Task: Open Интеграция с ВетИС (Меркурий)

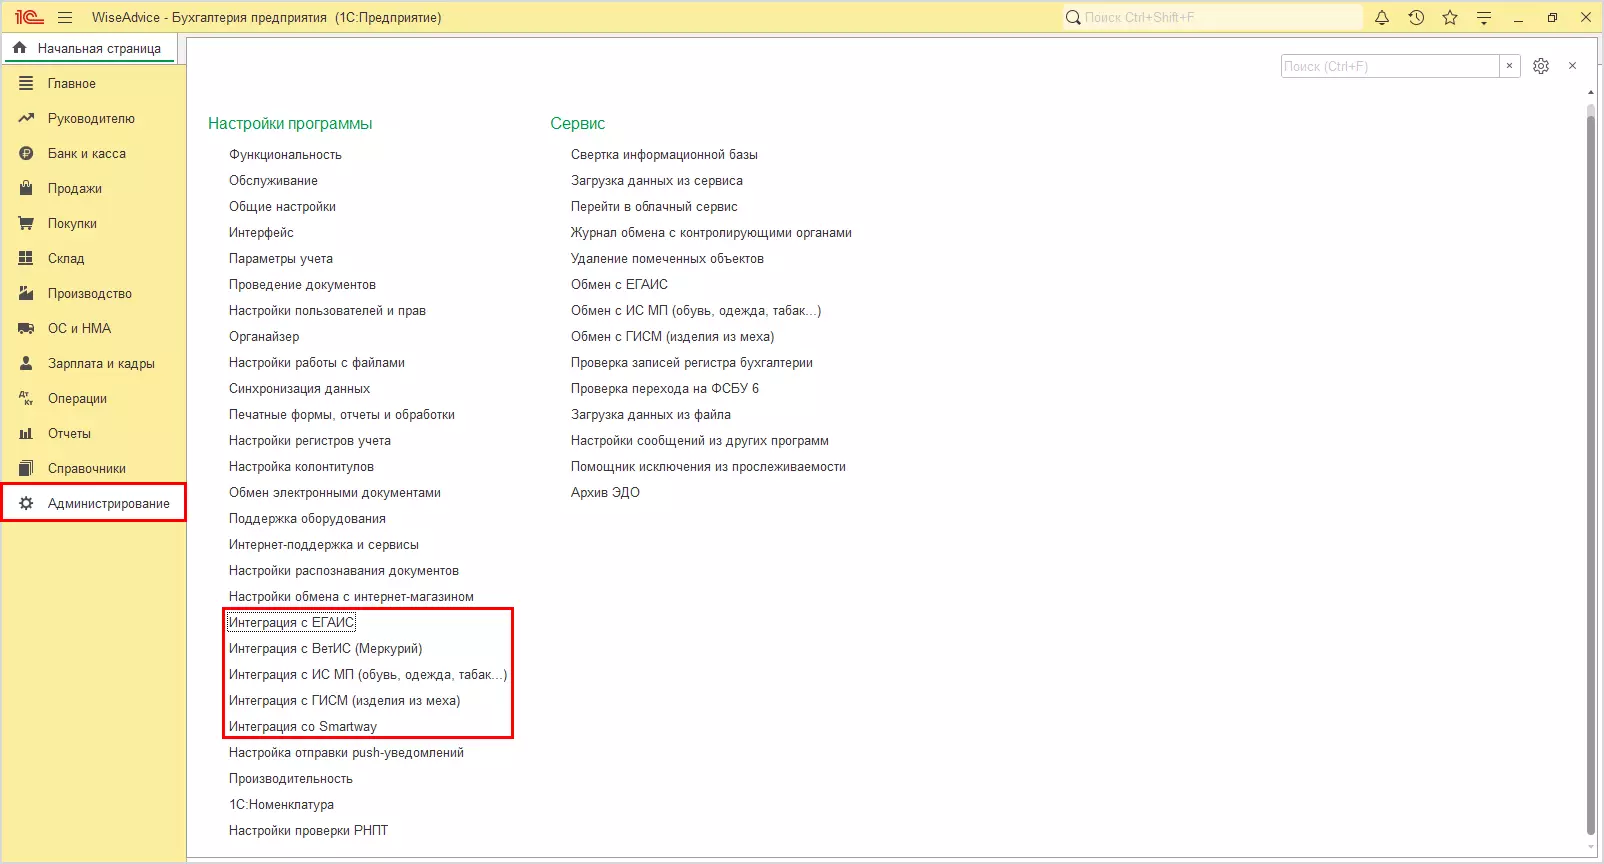Action: pos(326,649)
